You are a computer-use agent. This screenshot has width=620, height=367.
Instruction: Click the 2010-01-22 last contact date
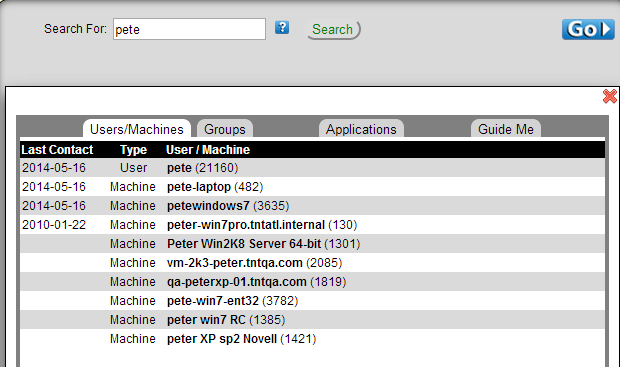54,225
